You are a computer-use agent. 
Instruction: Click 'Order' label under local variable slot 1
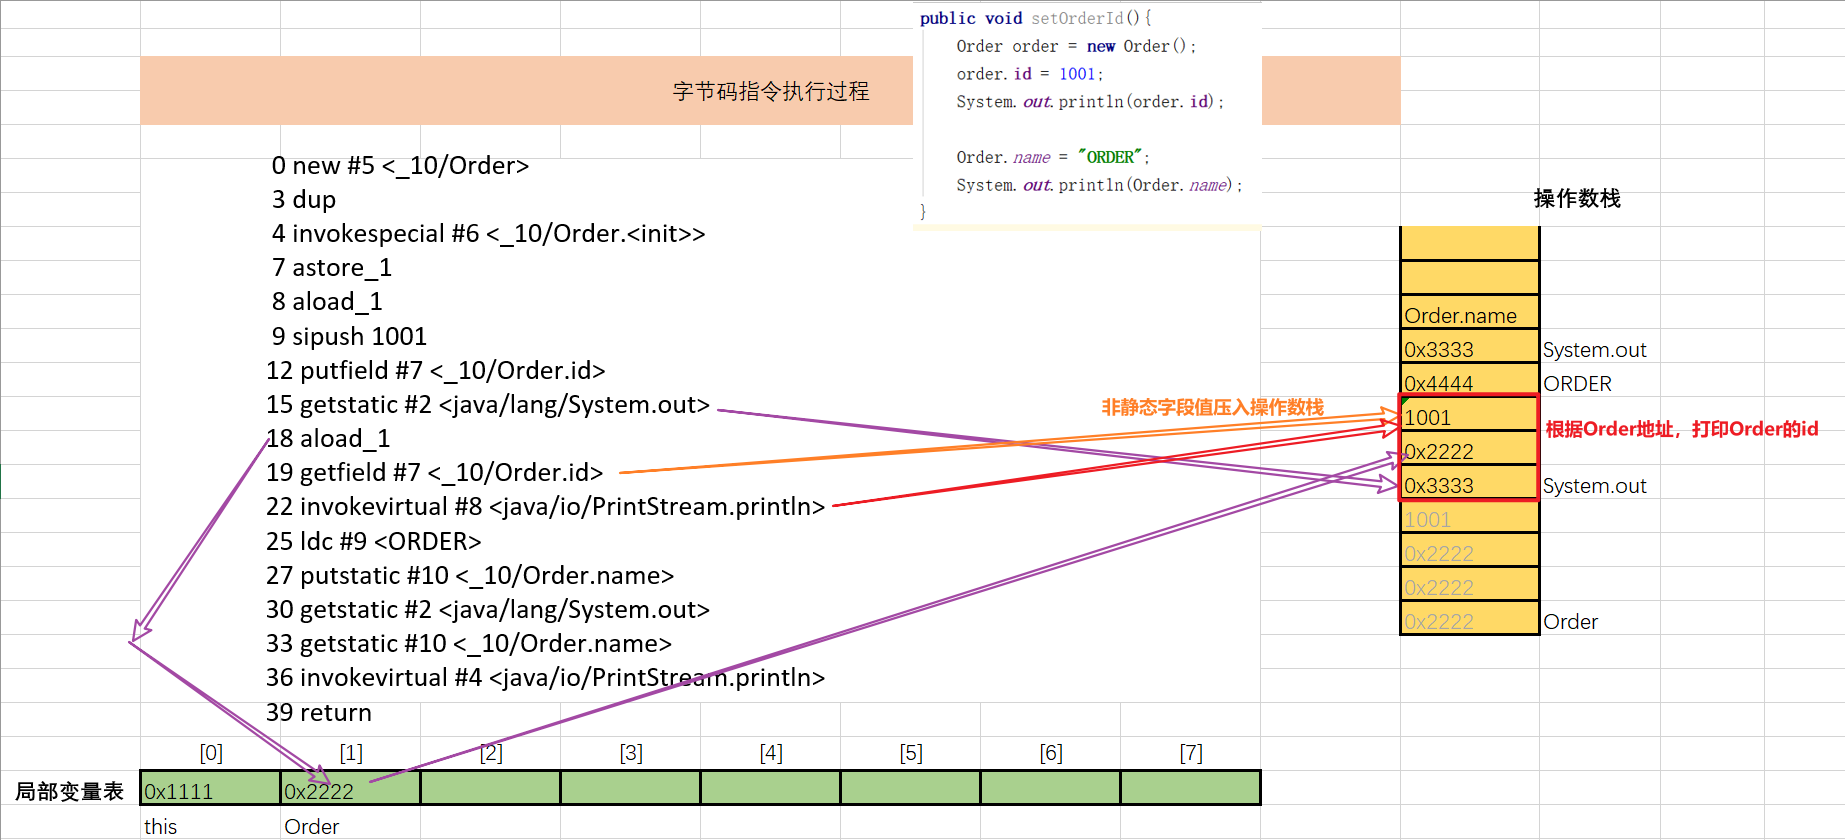click(311, 826)
